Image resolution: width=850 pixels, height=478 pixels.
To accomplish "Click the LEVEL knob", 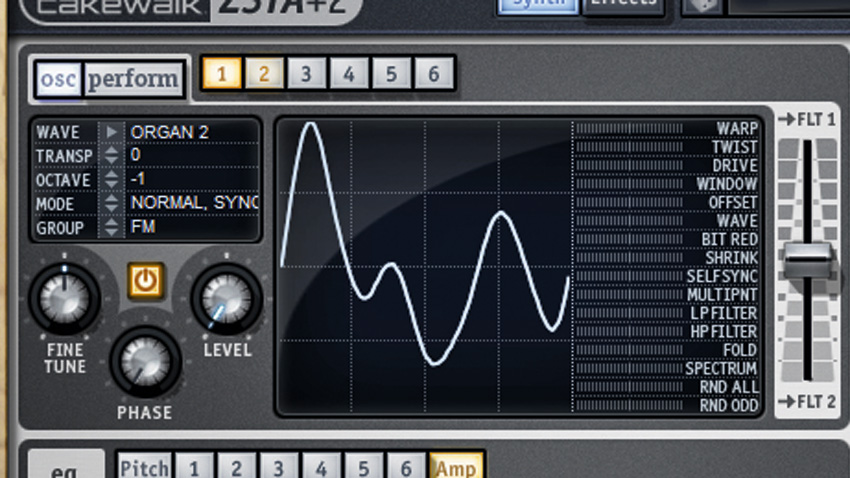I will [226, 299].
